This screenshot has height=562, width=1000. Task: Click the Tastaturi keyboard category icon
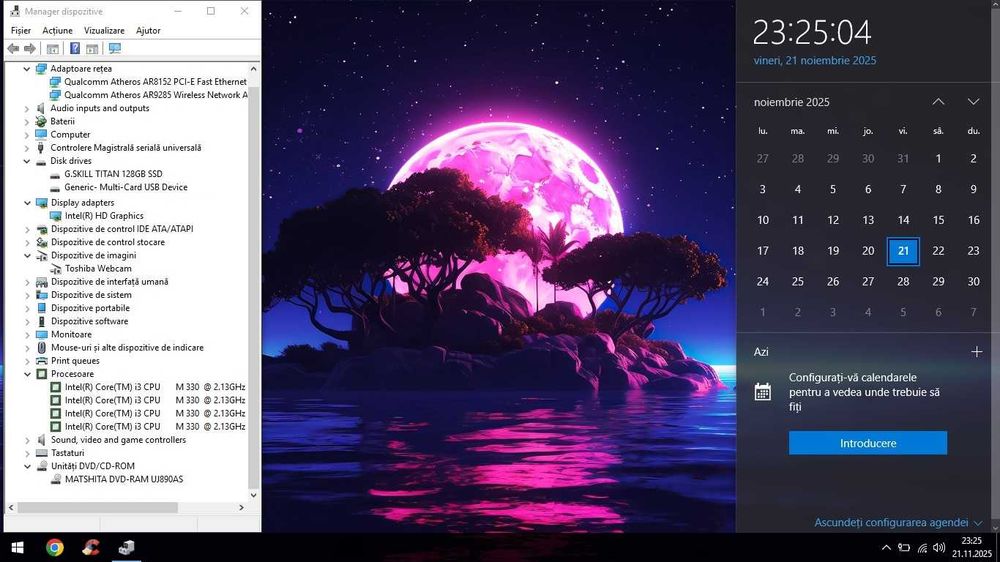click(x=41, y=453)
